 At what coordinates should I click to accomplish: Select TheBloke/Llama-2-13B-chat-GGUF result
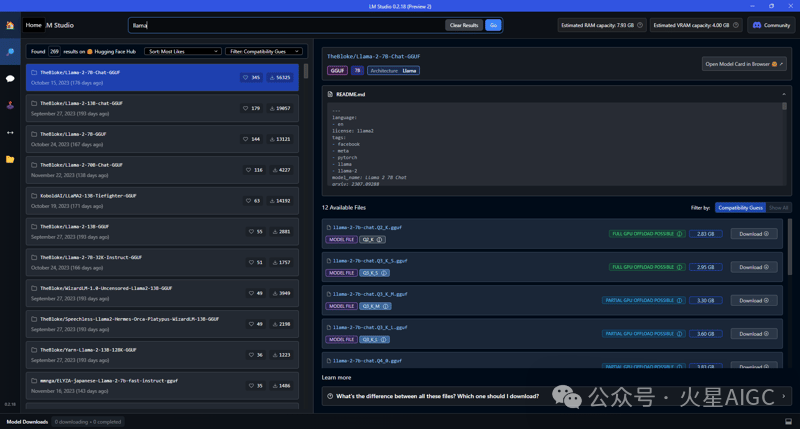[162, 108]
